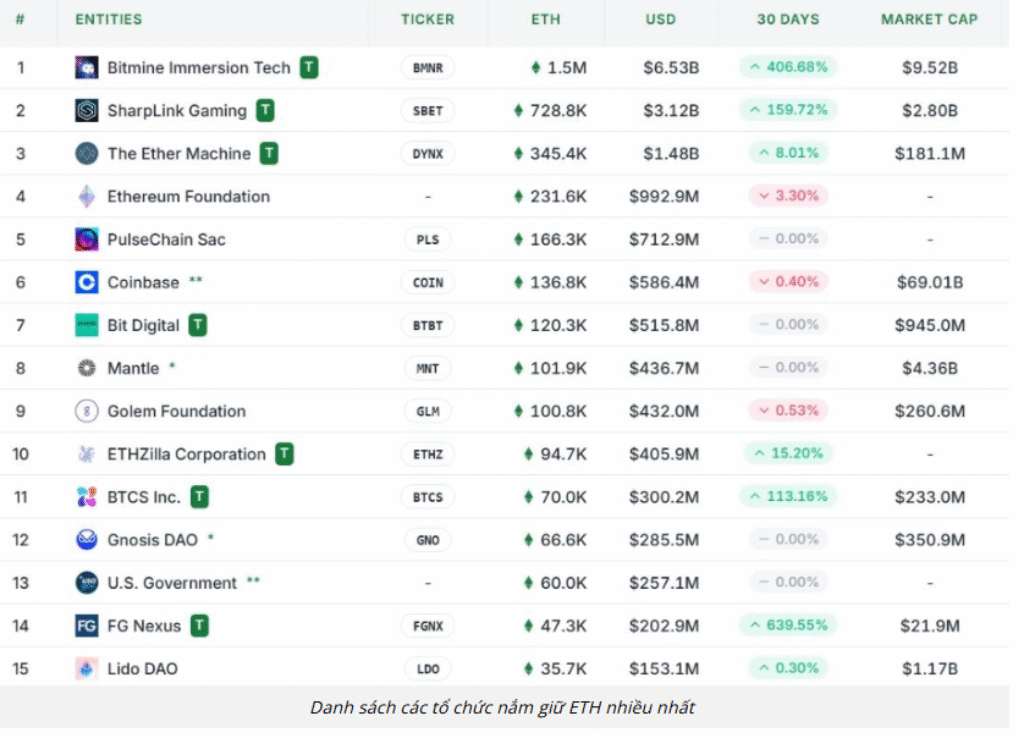Select the SharpLink Gaming logo icon
Viewport: 1024px width, 738px height.
point(88,110)
